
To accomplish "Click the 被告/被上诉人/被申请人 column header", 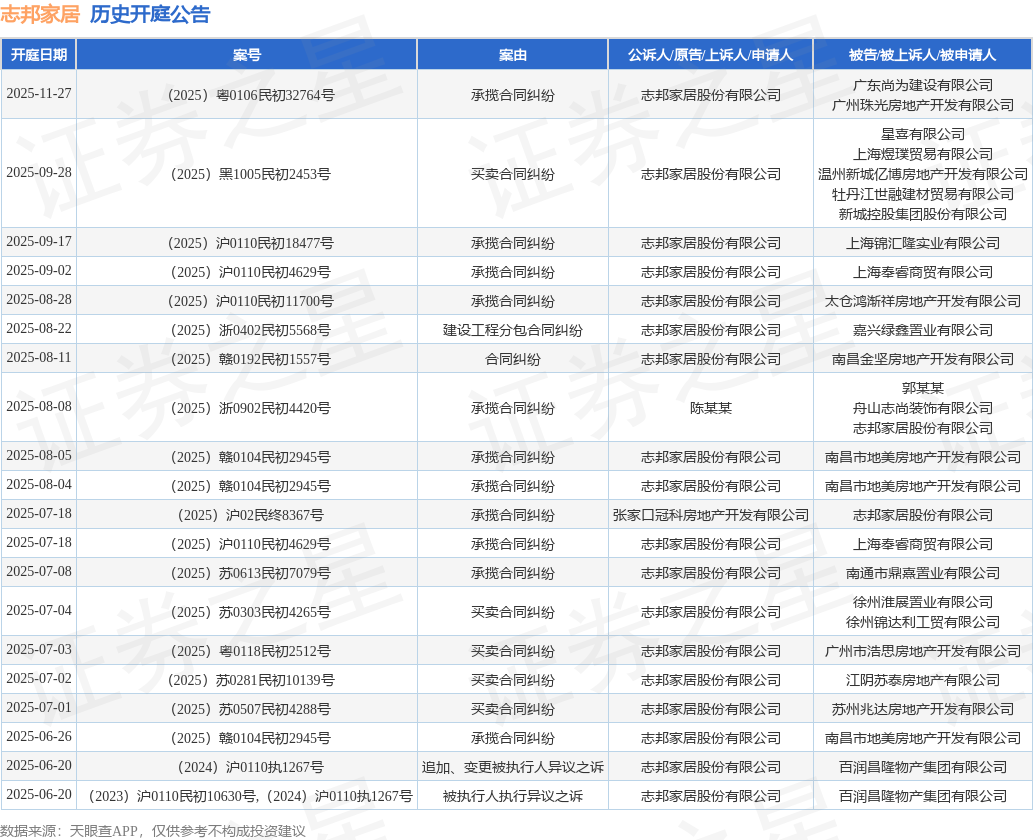I will click(x=922, y=55).
